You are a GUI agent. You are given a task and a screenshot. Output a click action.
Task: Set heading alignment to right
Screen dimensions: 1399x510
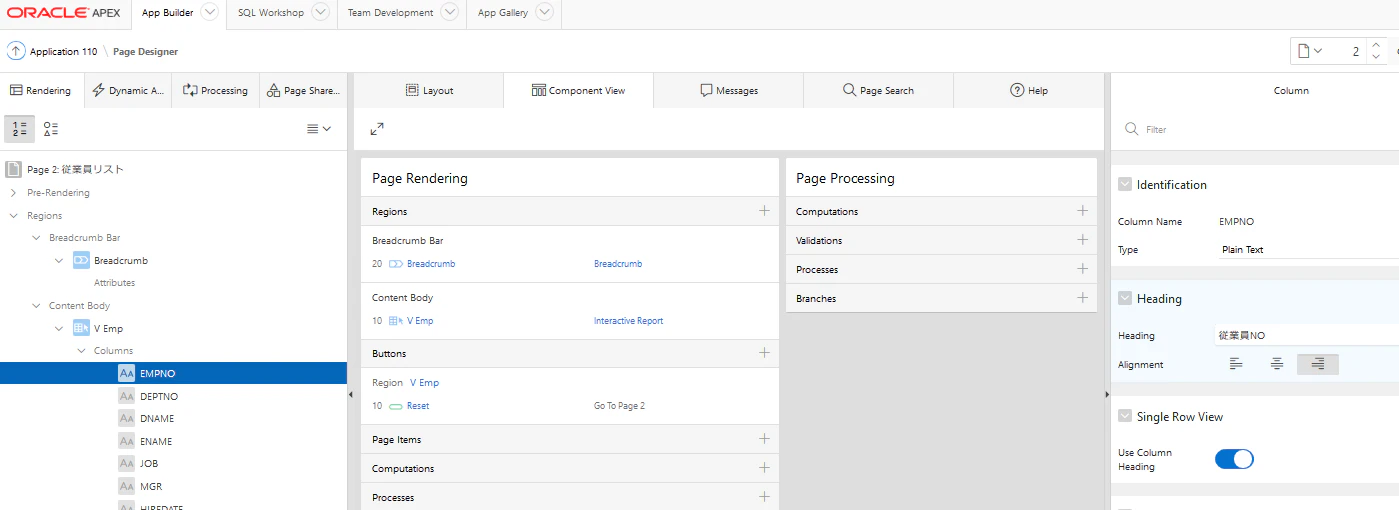pos(1318,364)
